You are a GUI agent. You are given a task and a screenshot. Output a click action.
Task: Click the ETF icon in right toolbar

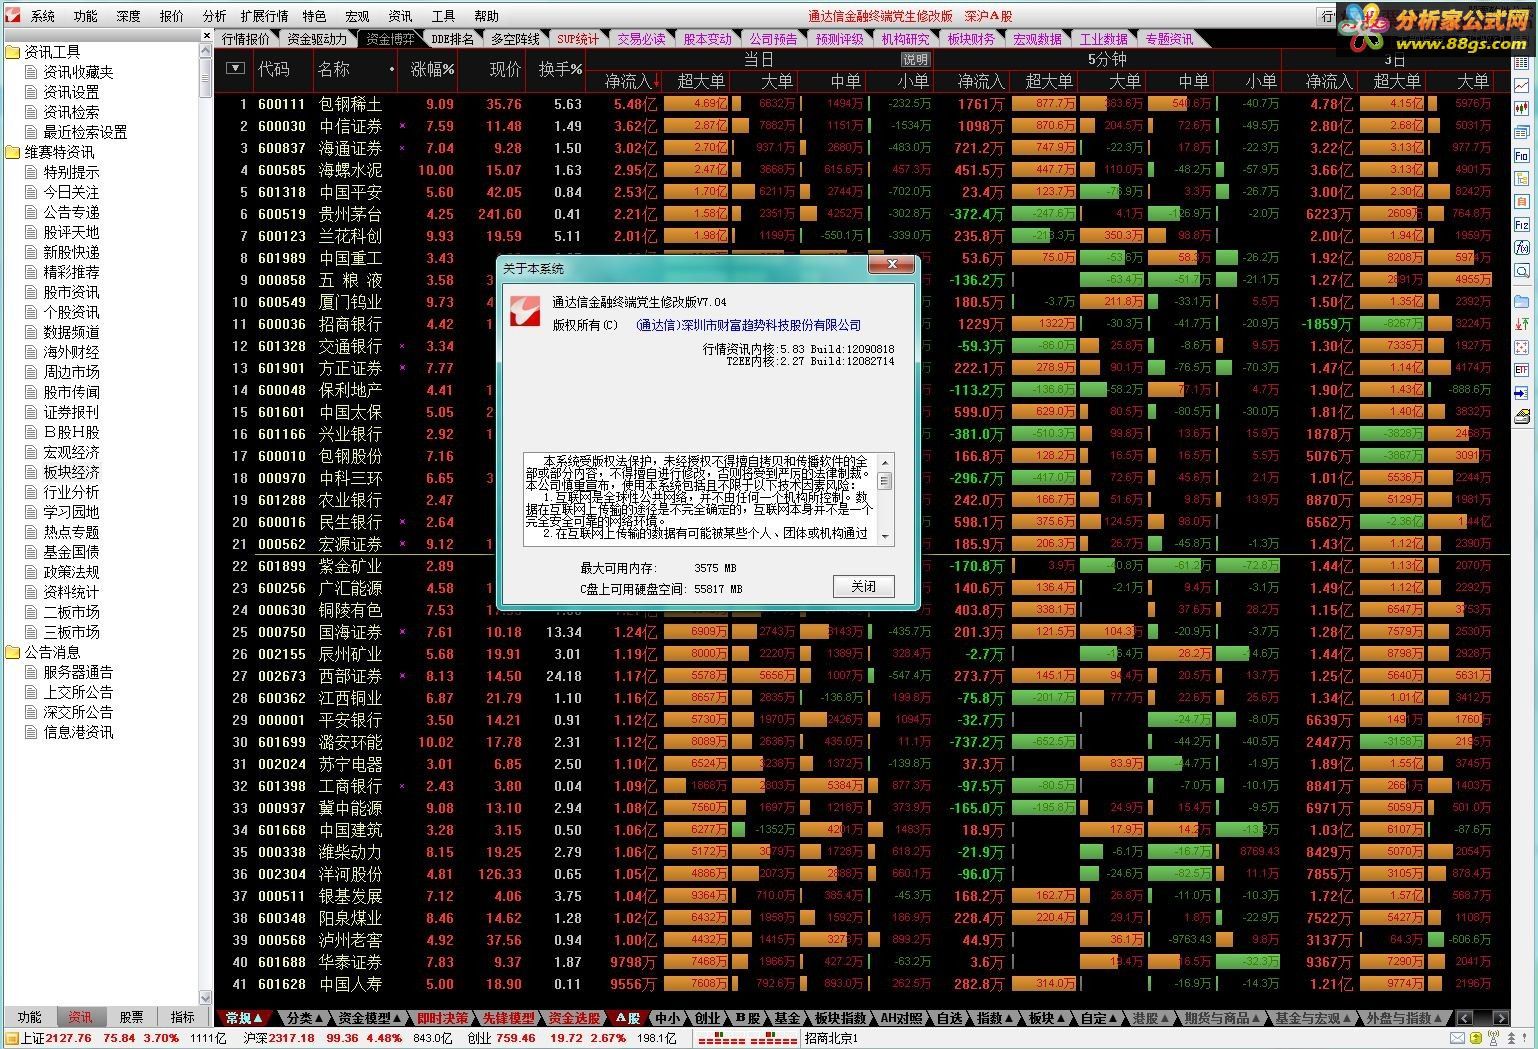pos(1522,369)
